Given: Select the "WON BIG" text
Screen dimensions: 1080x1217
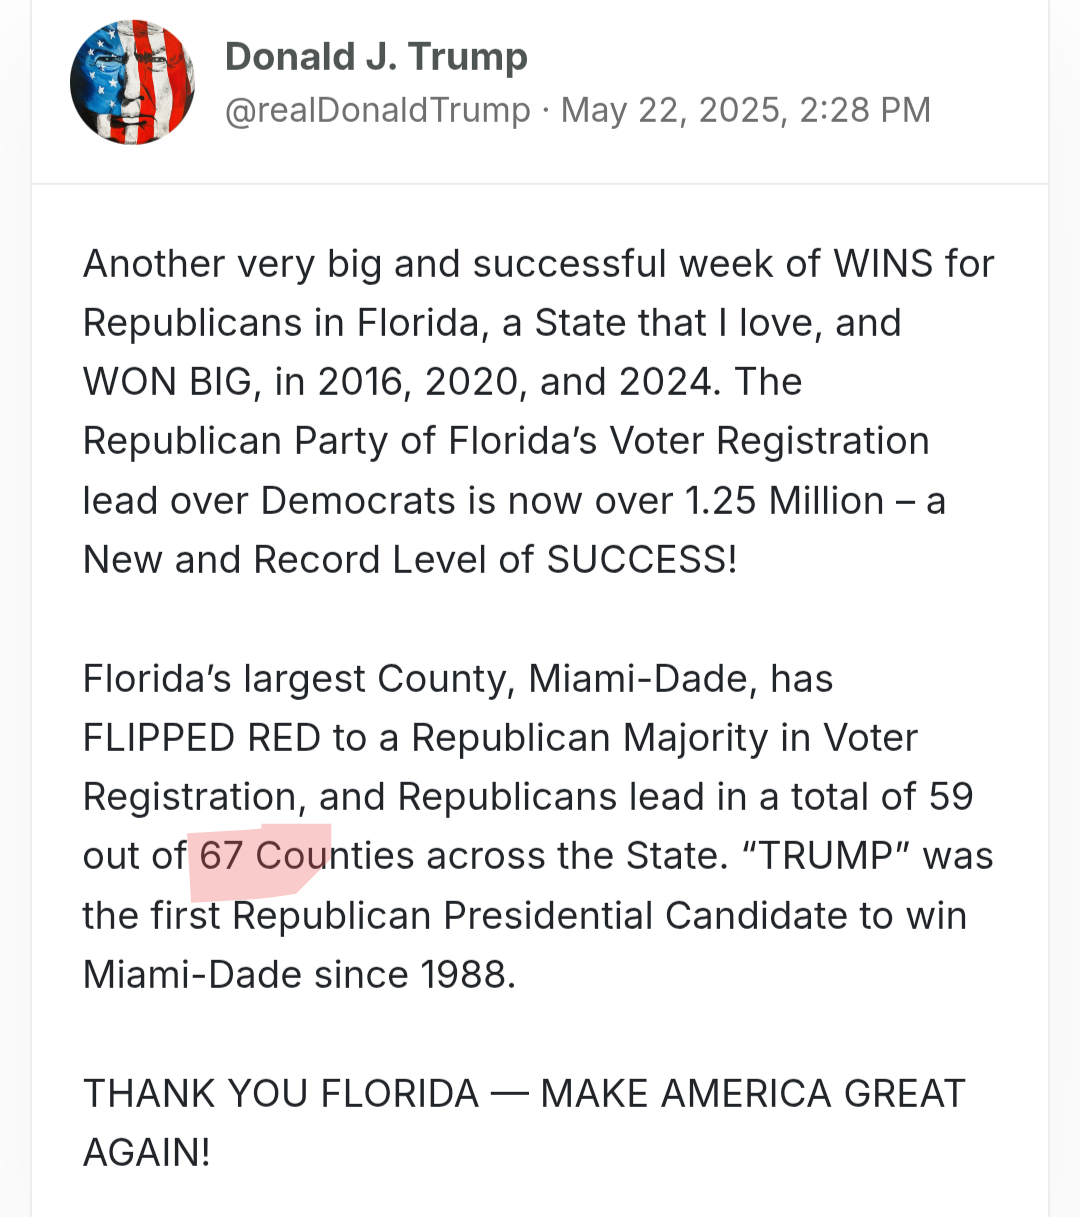Looking at the screenshot, I should point(168,383).
